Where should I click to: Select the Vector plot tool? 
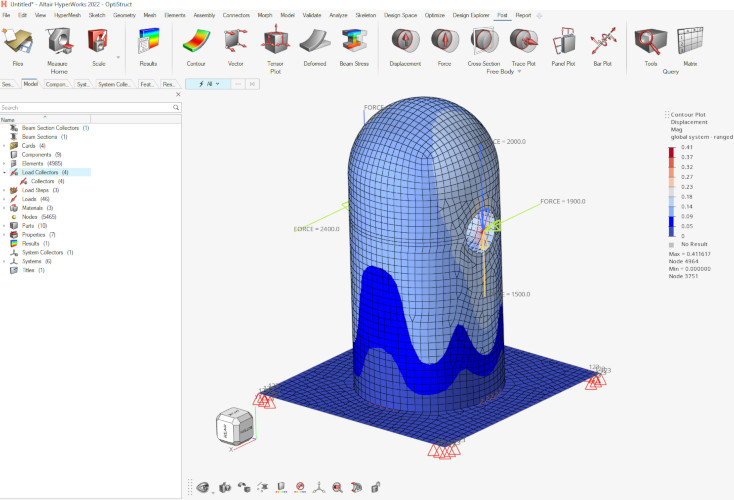(x=235, y=45)
